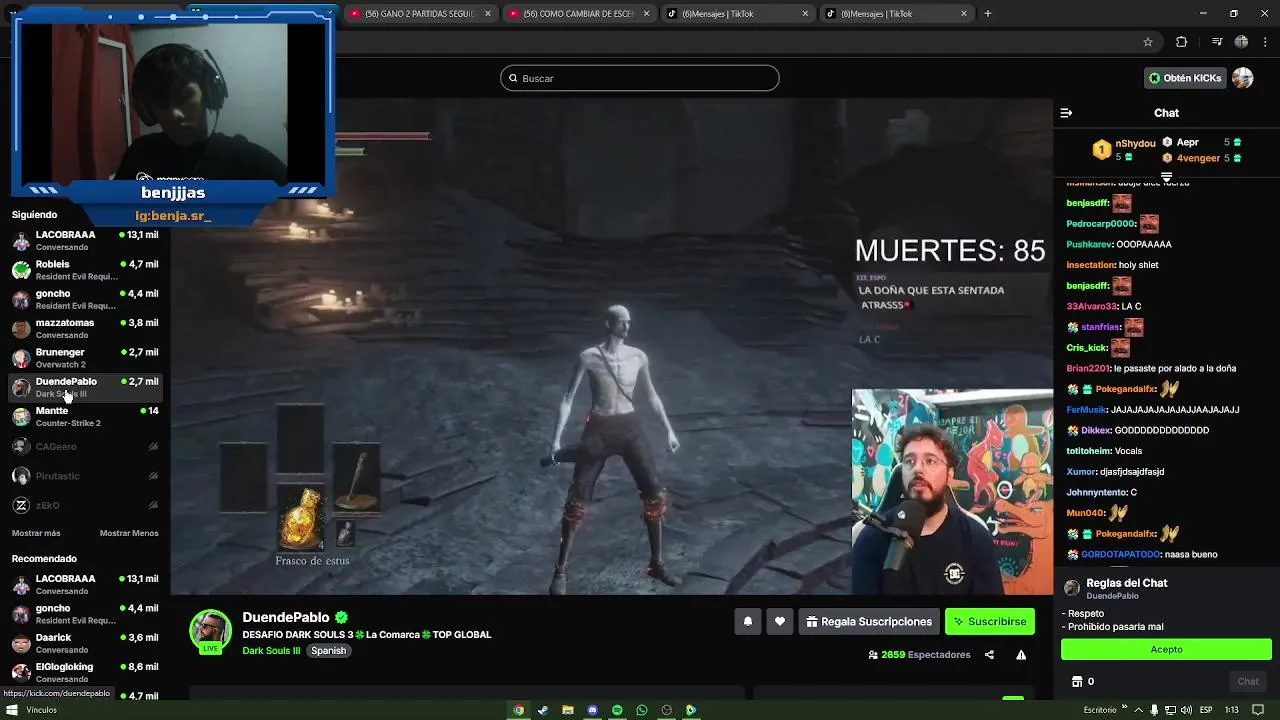Open WhatsApp from the taskbar
The image size is (1280, 720).
(x=642, y=710)
